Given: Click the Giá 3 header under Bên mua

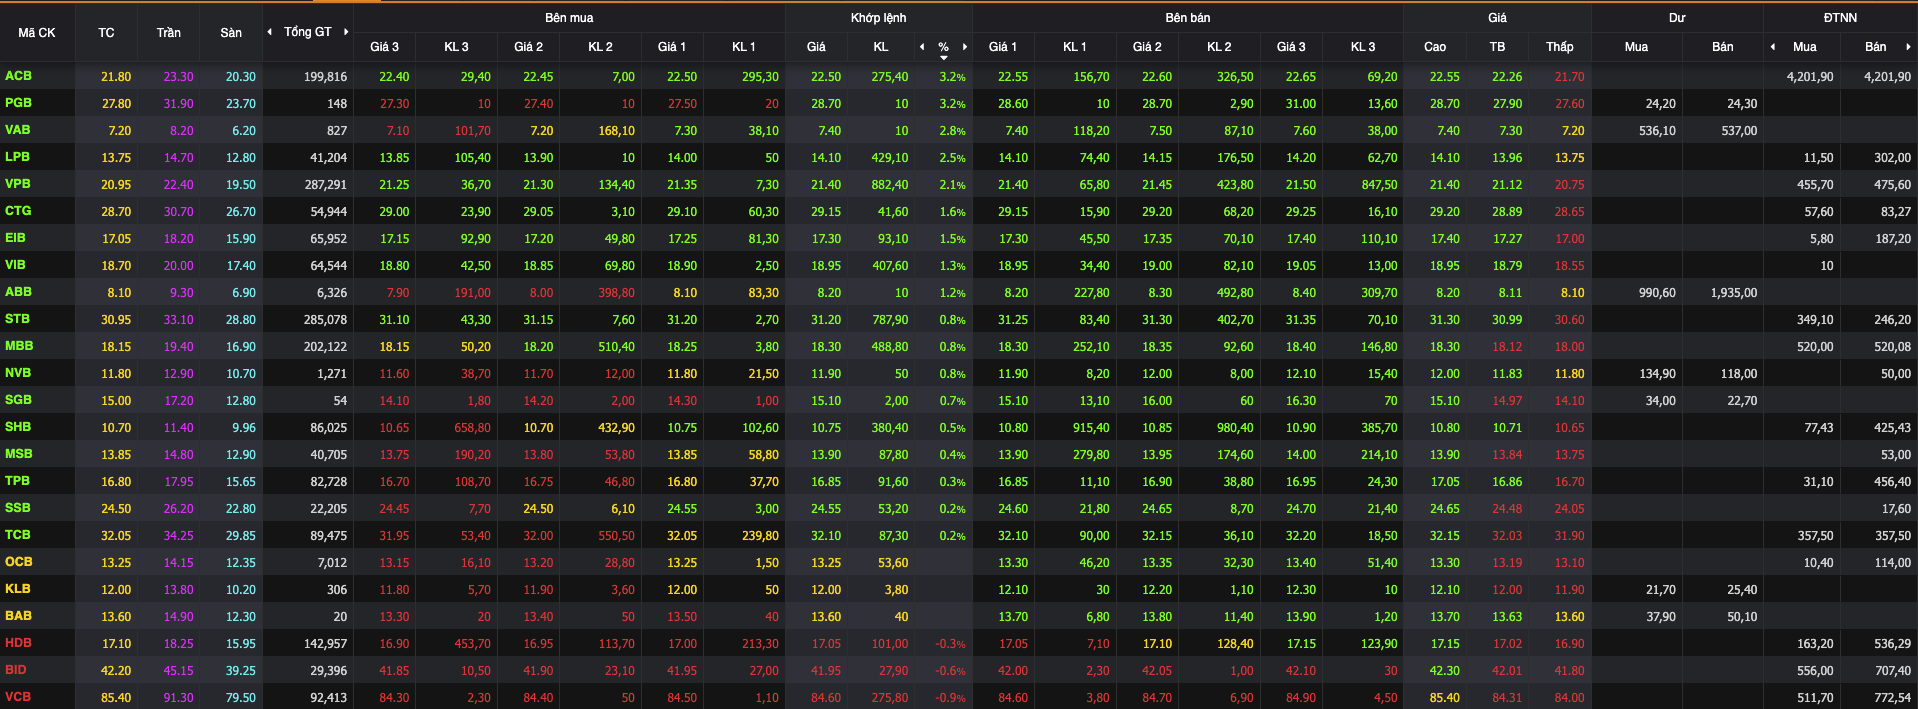Looking at the screenshot, I should [384, 47].
